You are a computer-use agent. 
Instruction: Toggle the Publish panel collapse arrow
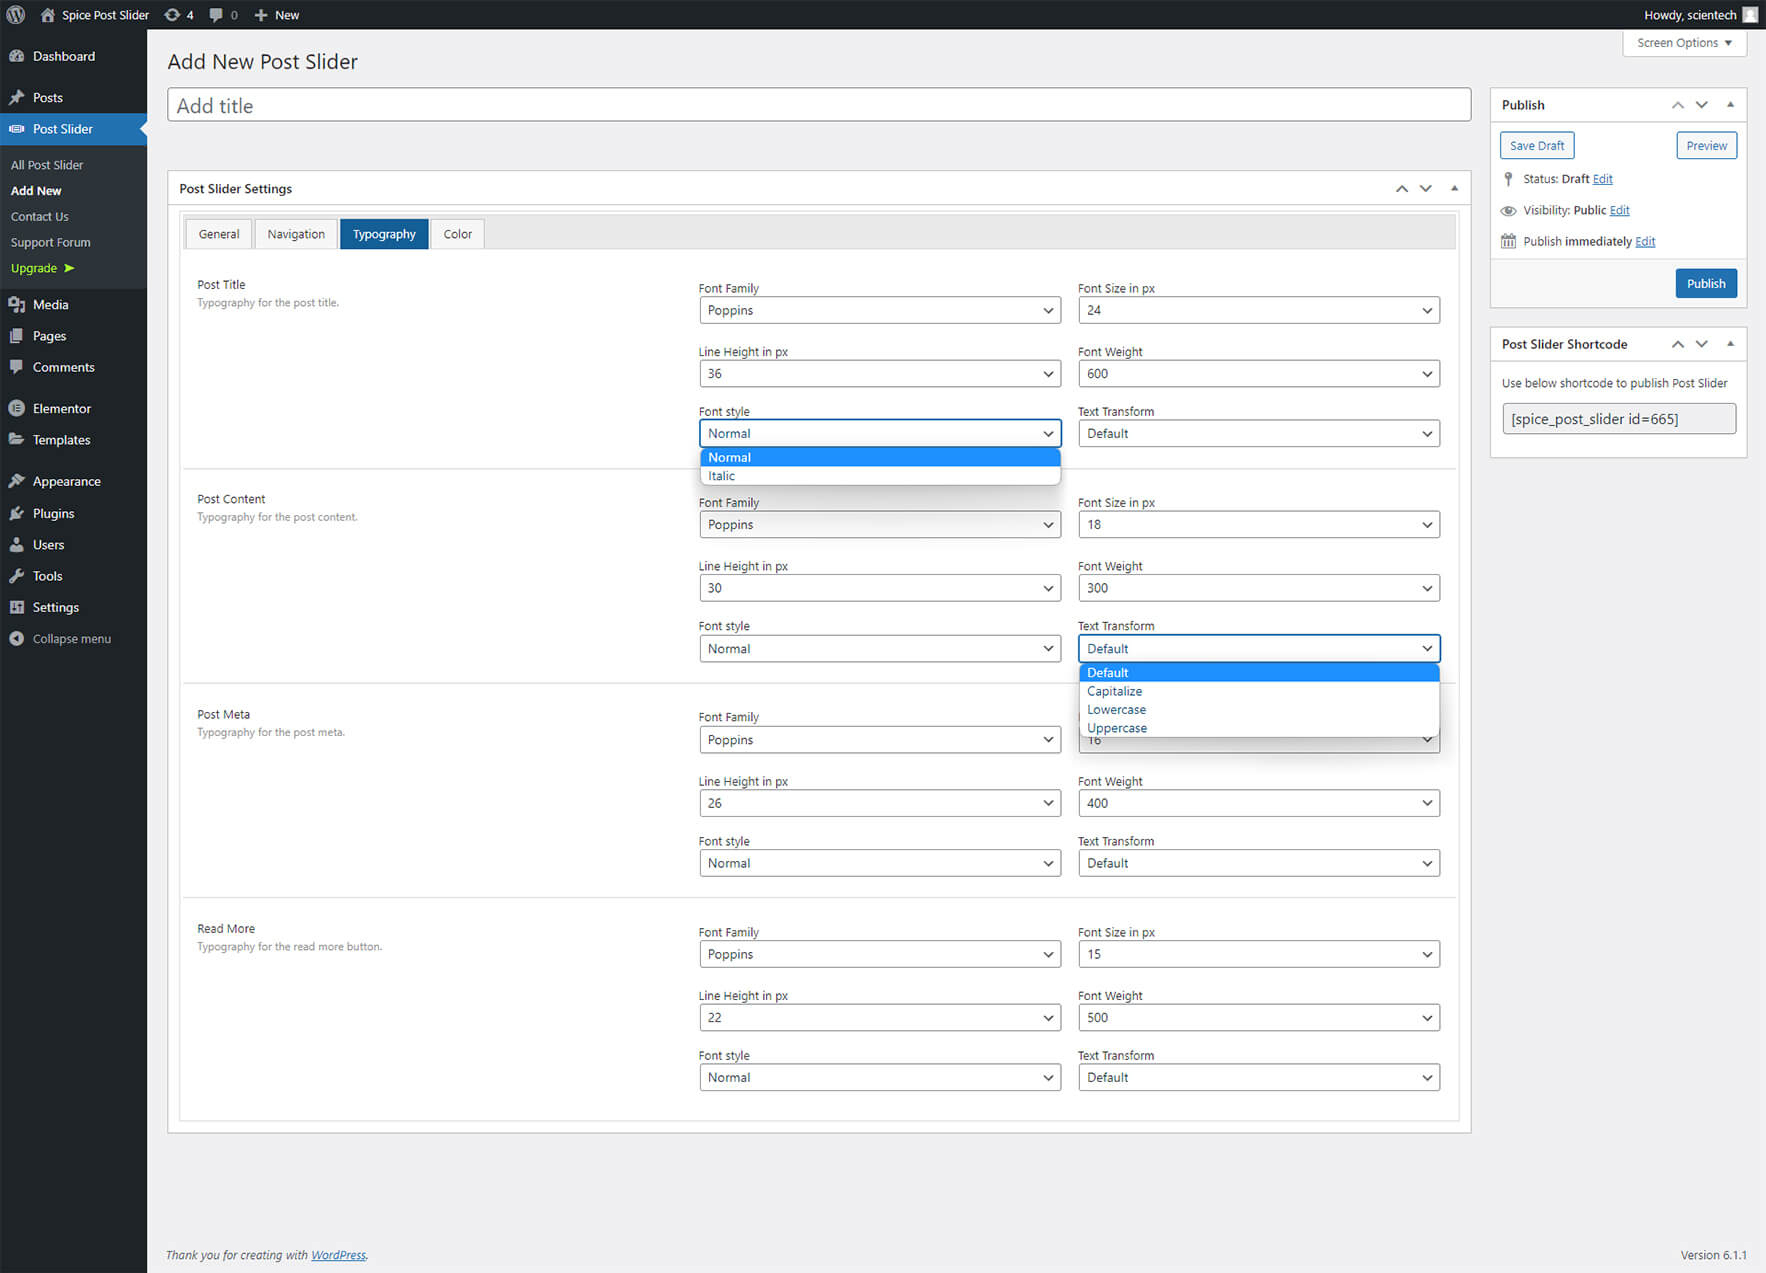click(1730, 105)
